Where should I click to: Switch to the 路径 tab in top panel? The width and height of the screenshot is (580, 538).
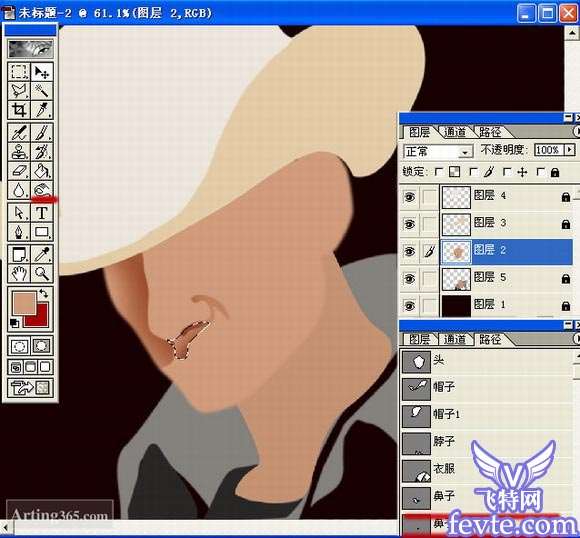coord(490,132)
